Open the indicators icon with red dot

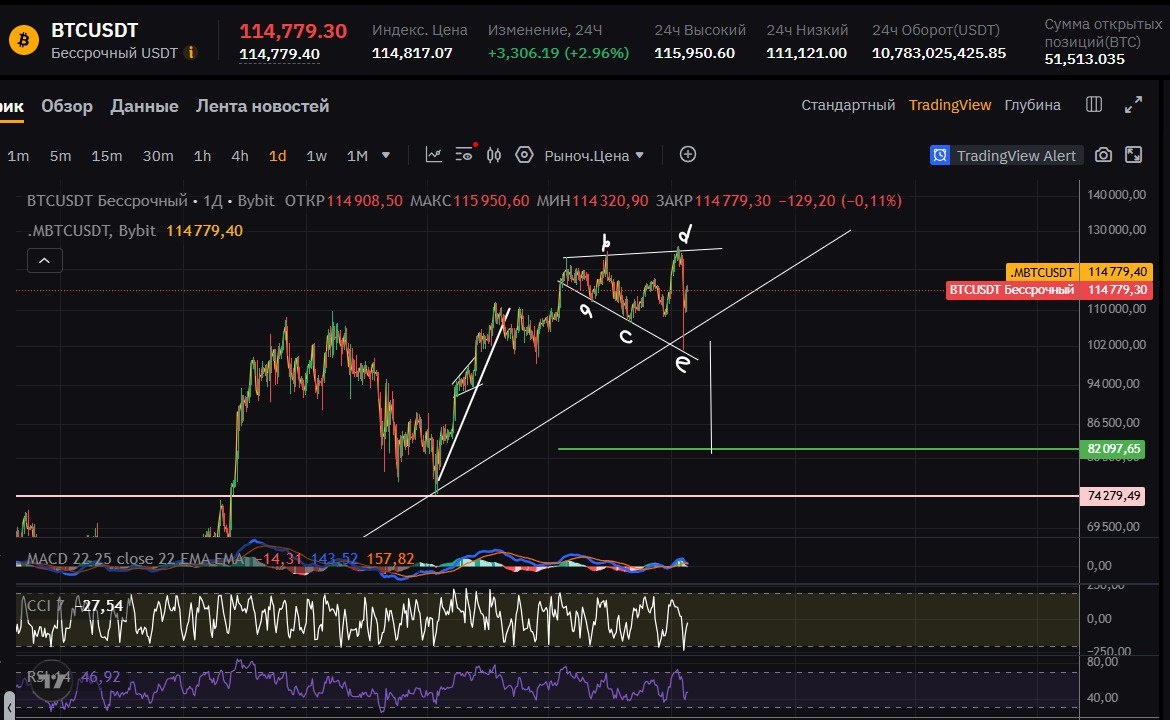(x=466, y=154)
